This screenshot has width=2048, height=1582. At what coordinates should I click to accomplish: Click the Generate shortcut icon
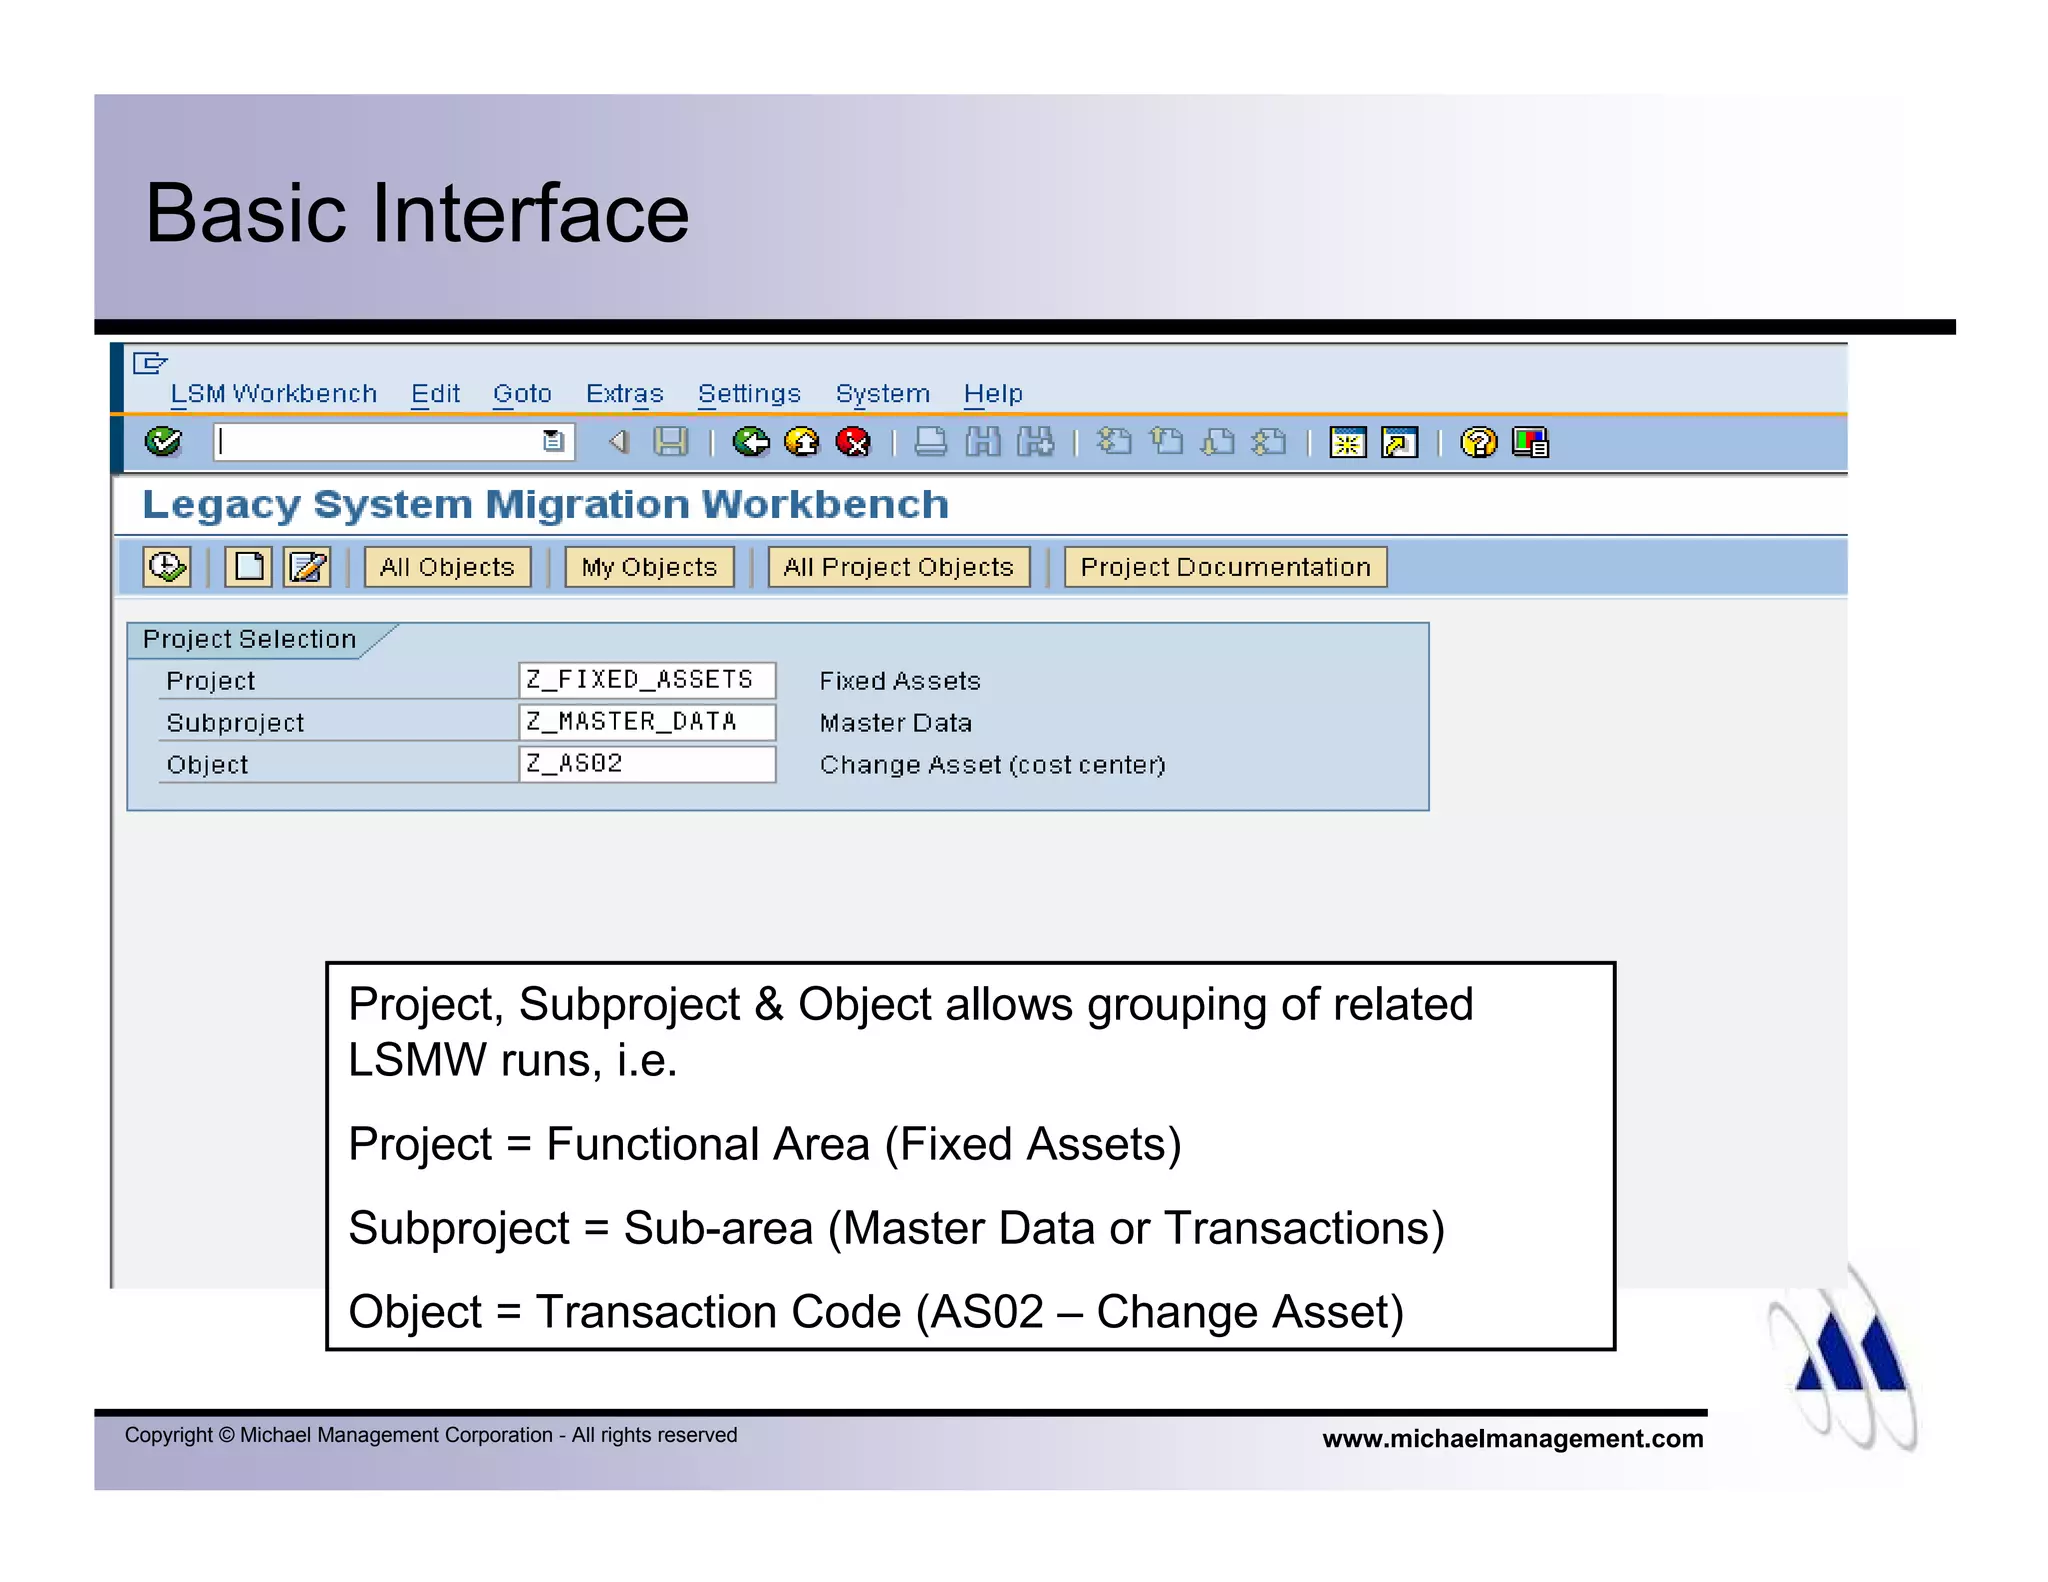coord(1399,441)
